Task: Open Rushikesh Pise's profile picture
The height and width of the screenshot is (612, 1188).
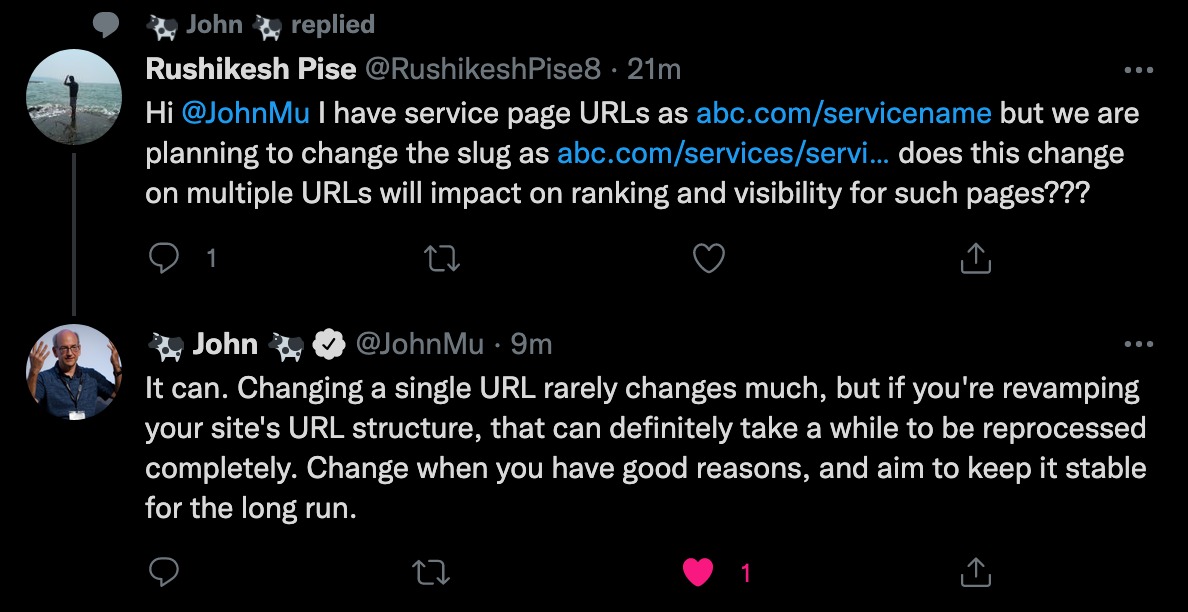Action: click(74, 97)
